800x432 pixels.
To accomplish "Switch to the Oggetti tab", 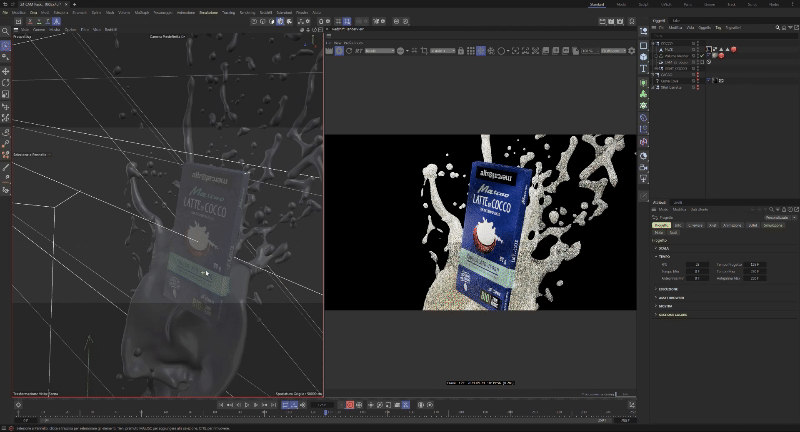I will (x=659, y=20).
